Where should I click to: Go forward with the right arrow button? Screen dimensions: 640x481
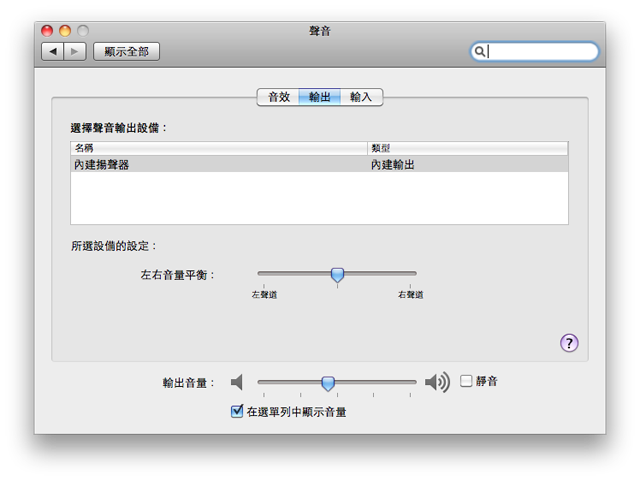[x=75, y=51]
